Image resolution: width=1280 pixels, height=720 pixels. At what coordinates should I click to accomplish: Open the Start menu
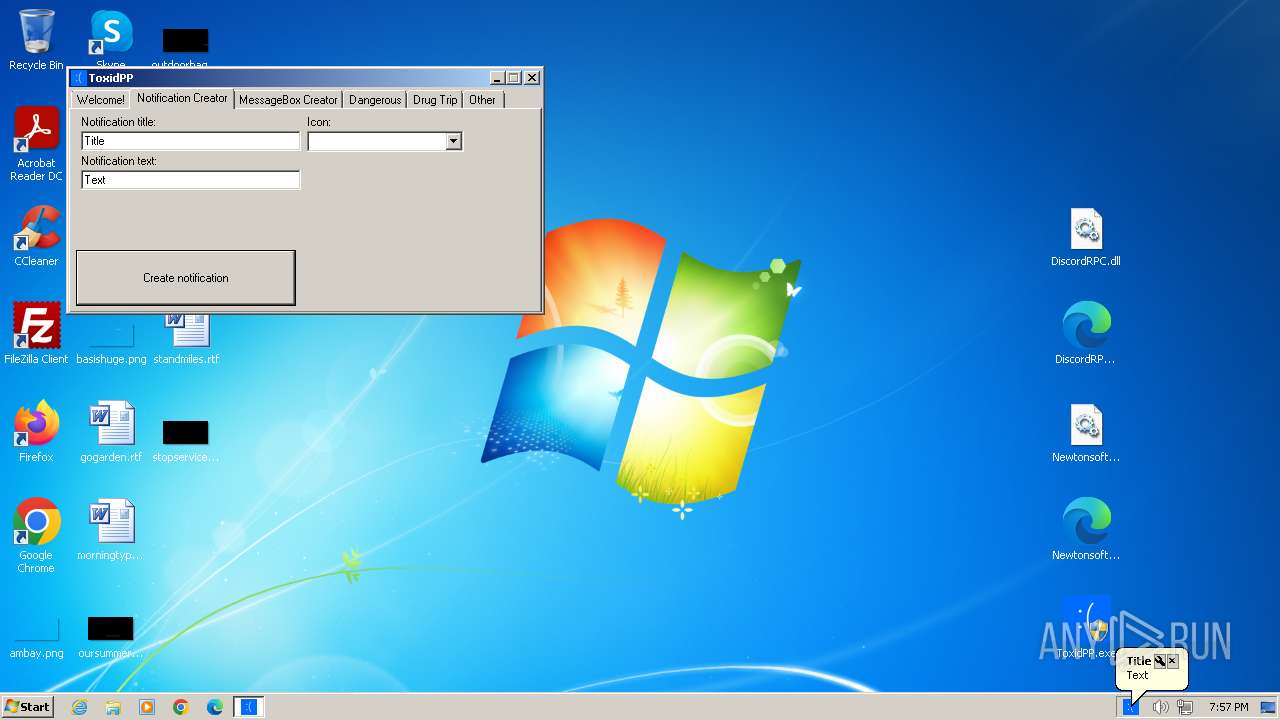[x=28, y=707]
